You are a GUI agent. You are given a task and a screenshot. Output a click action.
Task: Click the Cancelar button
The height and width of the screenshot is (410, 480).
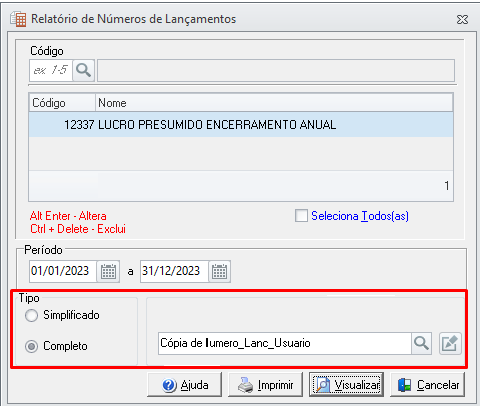(x=427, y=385)
